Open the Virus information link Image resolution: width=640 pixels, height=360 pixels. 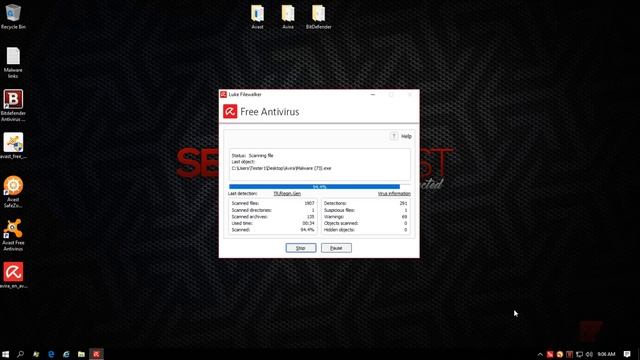tap(394, 193)
